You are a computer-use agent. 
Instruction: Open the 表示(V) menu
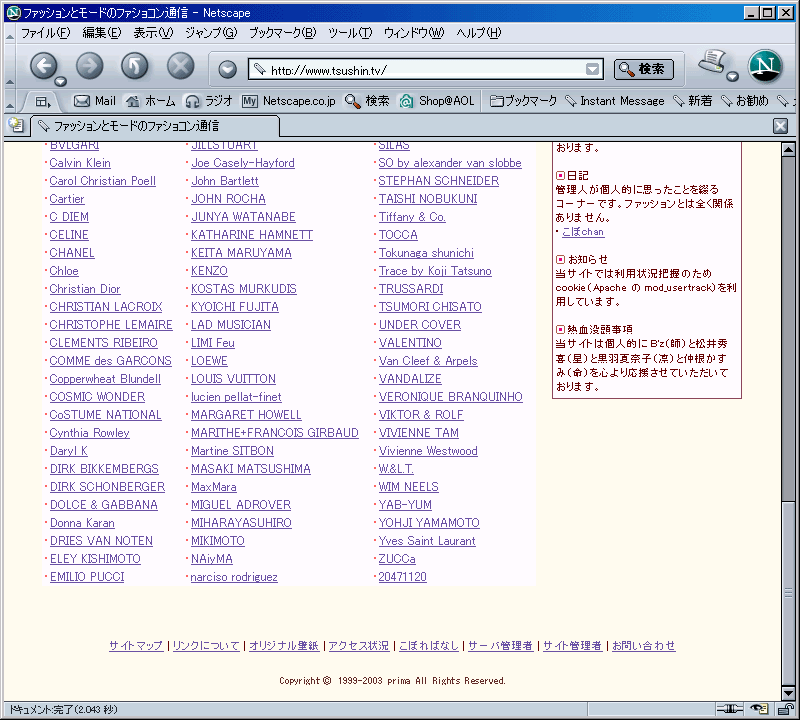[153, 33]
